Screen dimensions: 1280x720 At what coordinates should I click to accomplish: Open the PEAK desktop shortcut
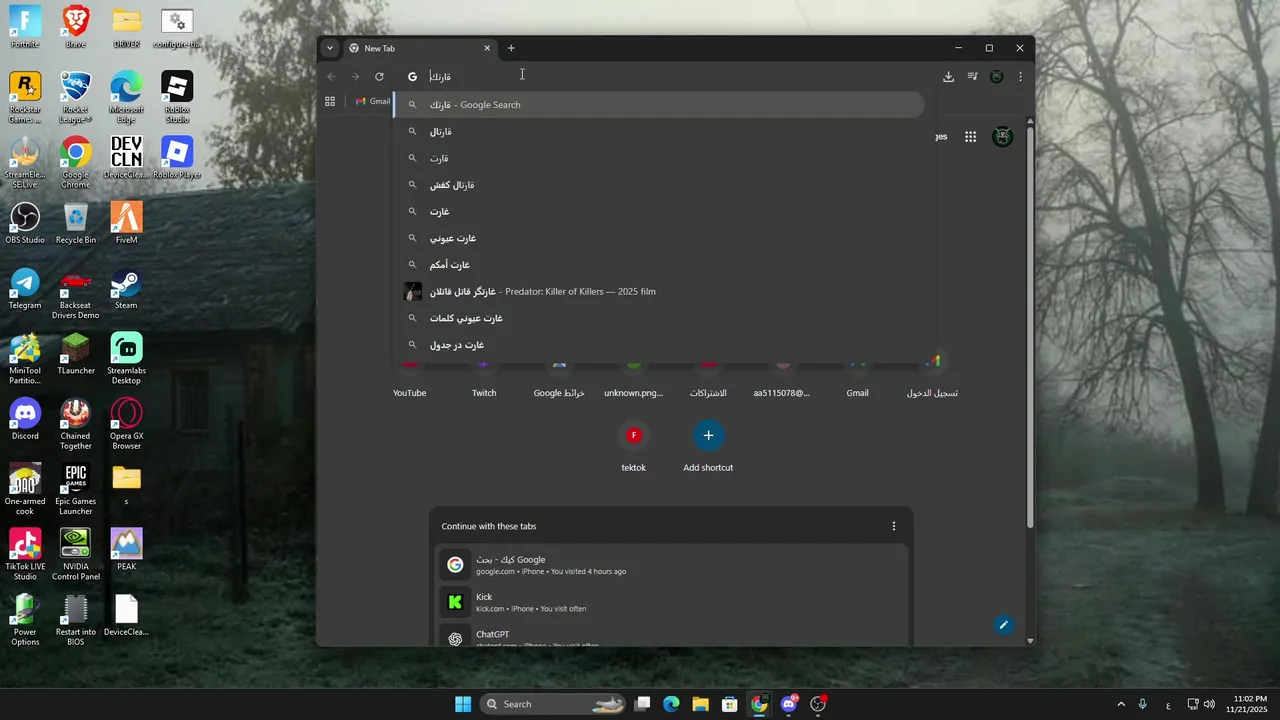[126, 549]
